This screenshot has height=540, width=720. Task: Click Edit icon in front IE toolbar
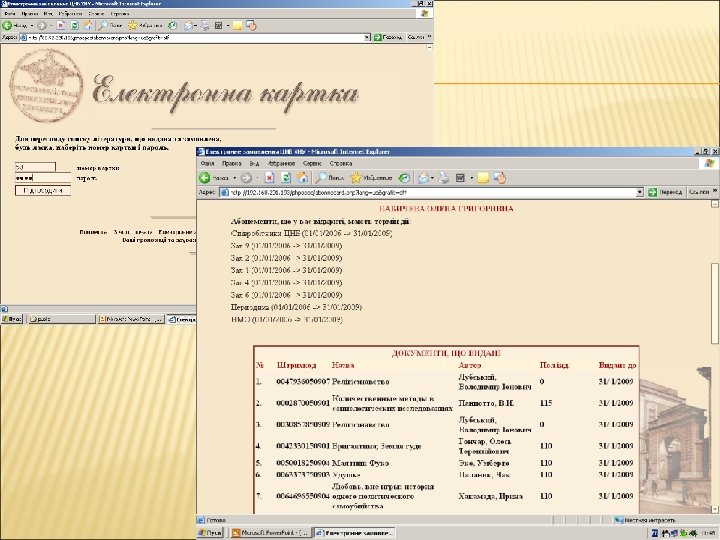(x=460, y=178)
